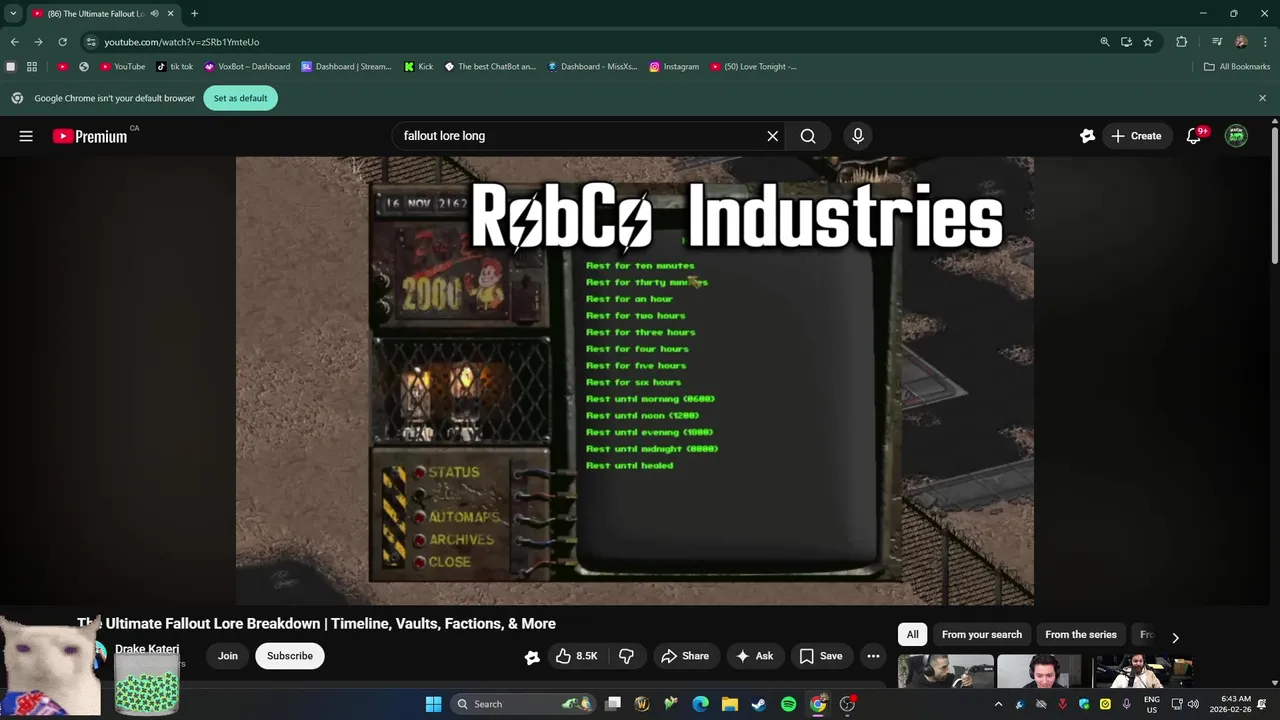The height and width of the screenshot is (720, 1280).
Task: Click the magnifier search button
Action: click(x=808, y=136)
